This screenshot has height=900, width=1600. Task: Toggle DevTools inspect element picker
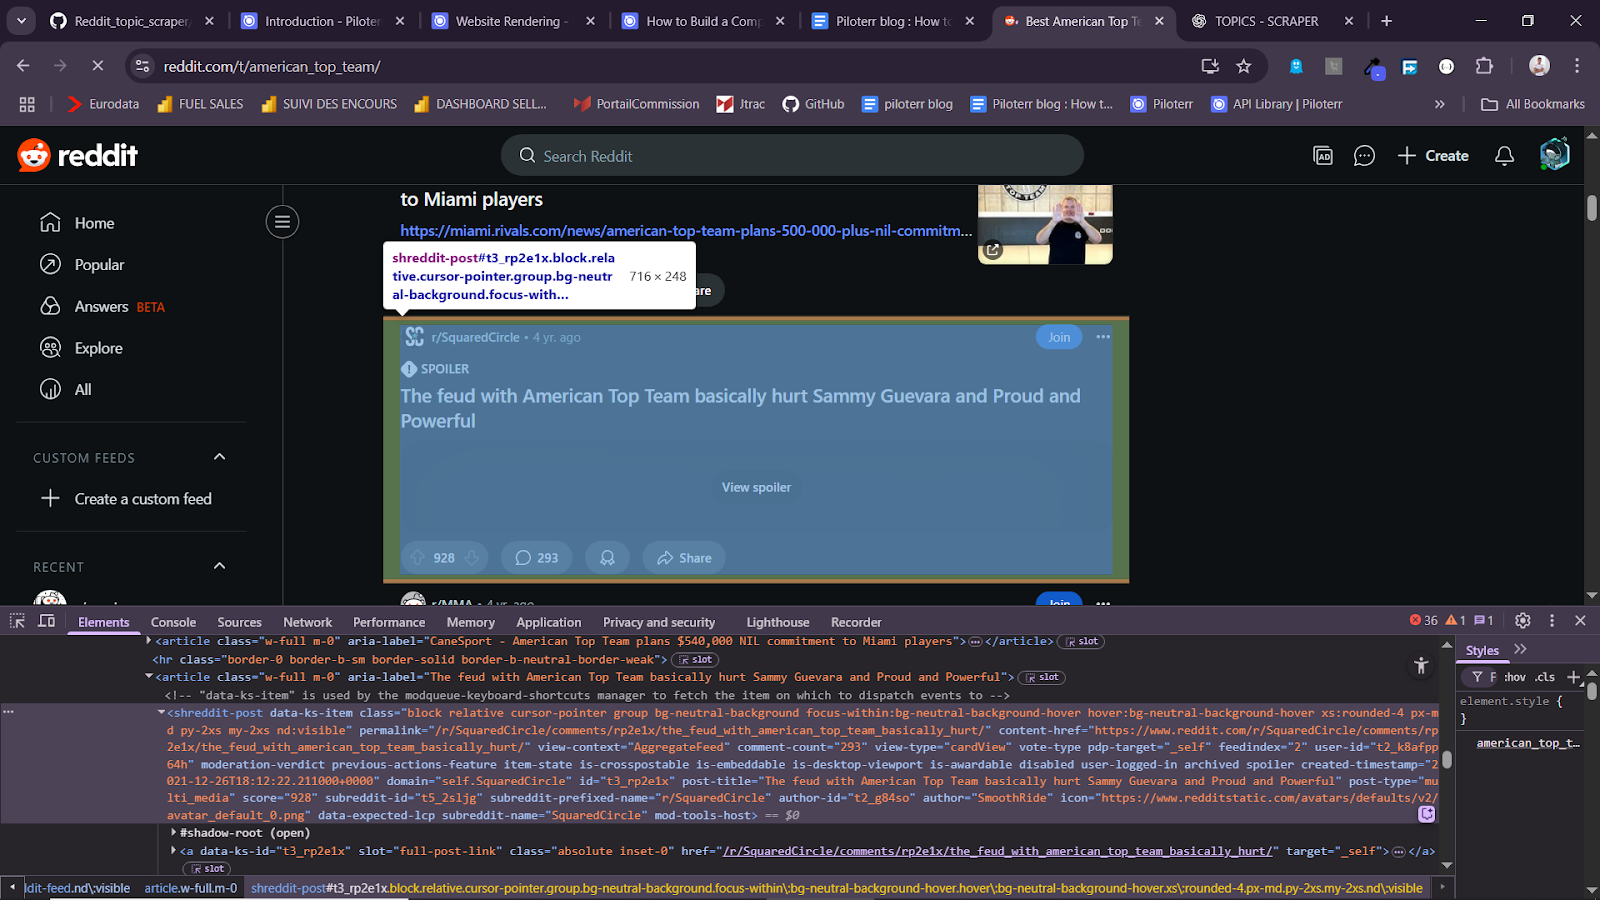17,621
